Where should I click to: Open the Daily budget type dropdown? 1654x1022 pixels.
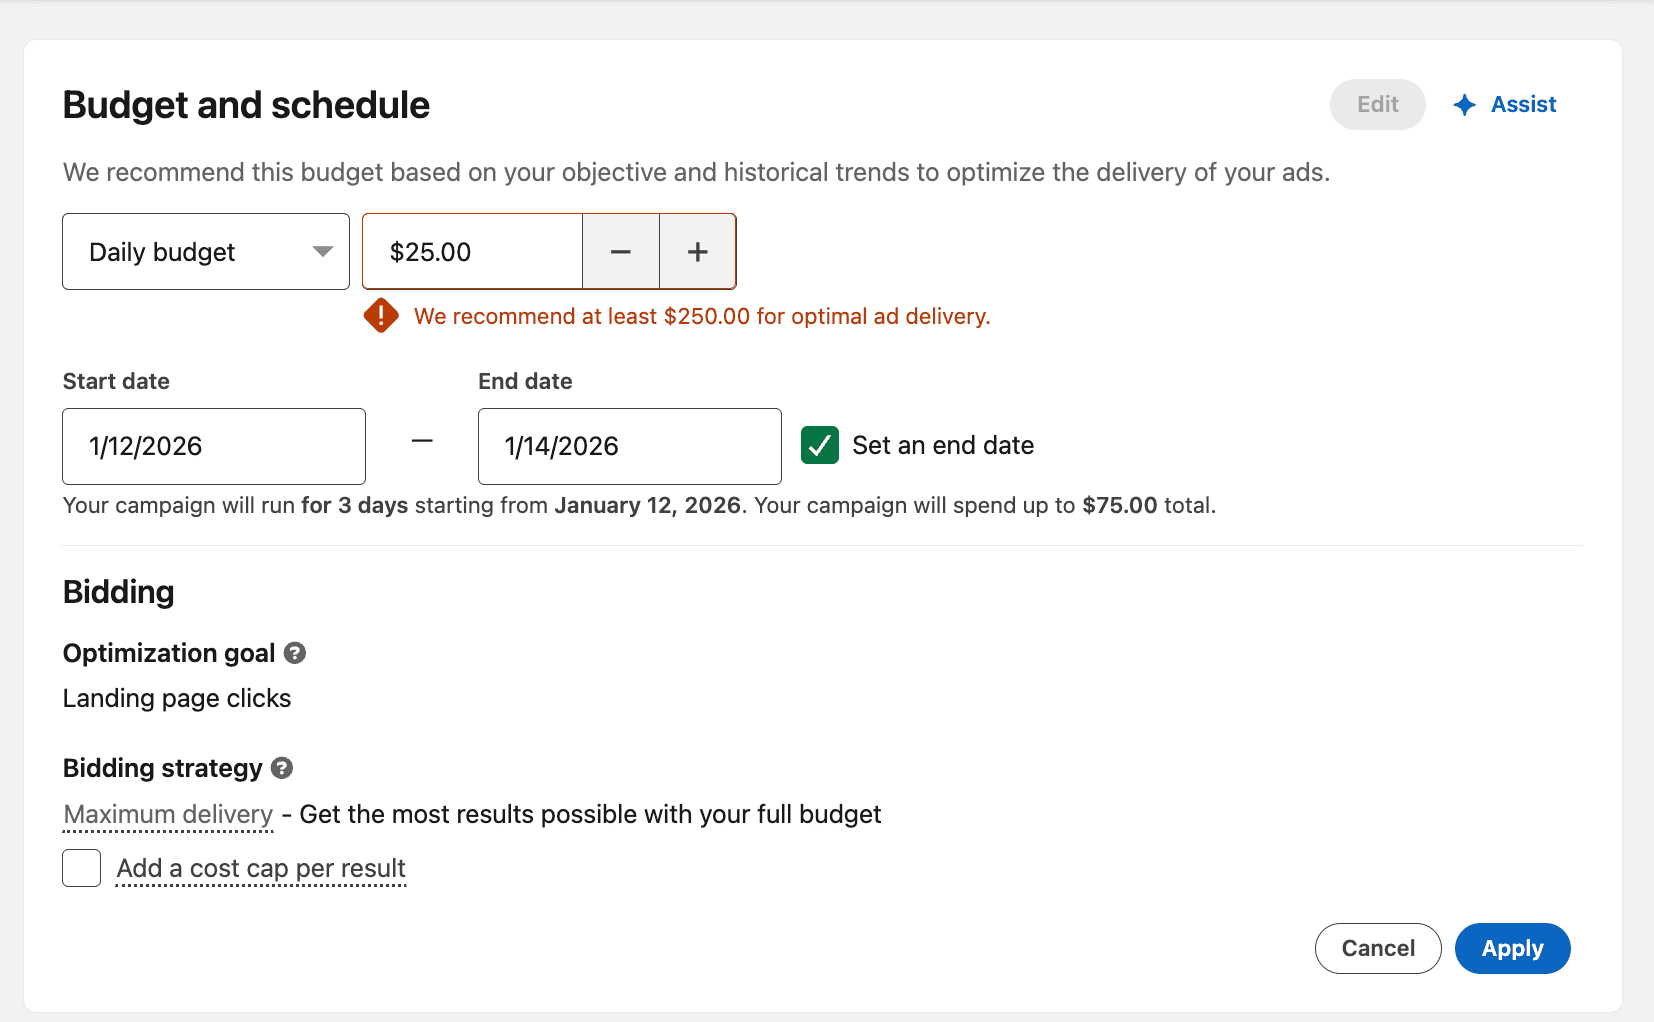point(205,251)
